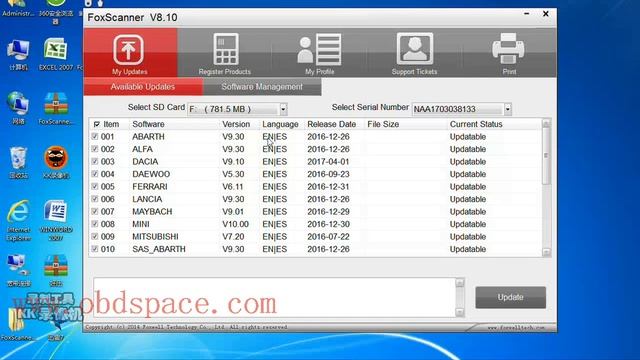Viewport: 640px width, 360px height.
Task: Select the archive icon below WINWORD 2007
Action: coord(56,270)
